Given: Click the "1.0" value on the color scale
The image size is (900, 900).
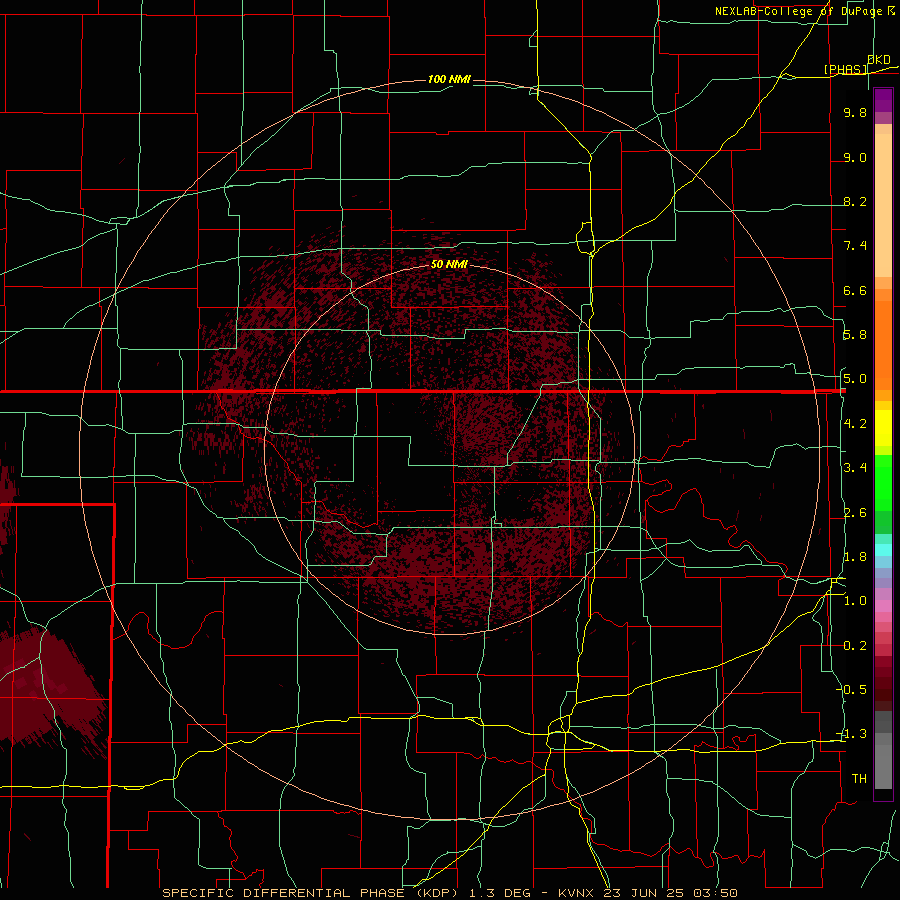Looking at the screenshot, I should [x=855, y=601].
